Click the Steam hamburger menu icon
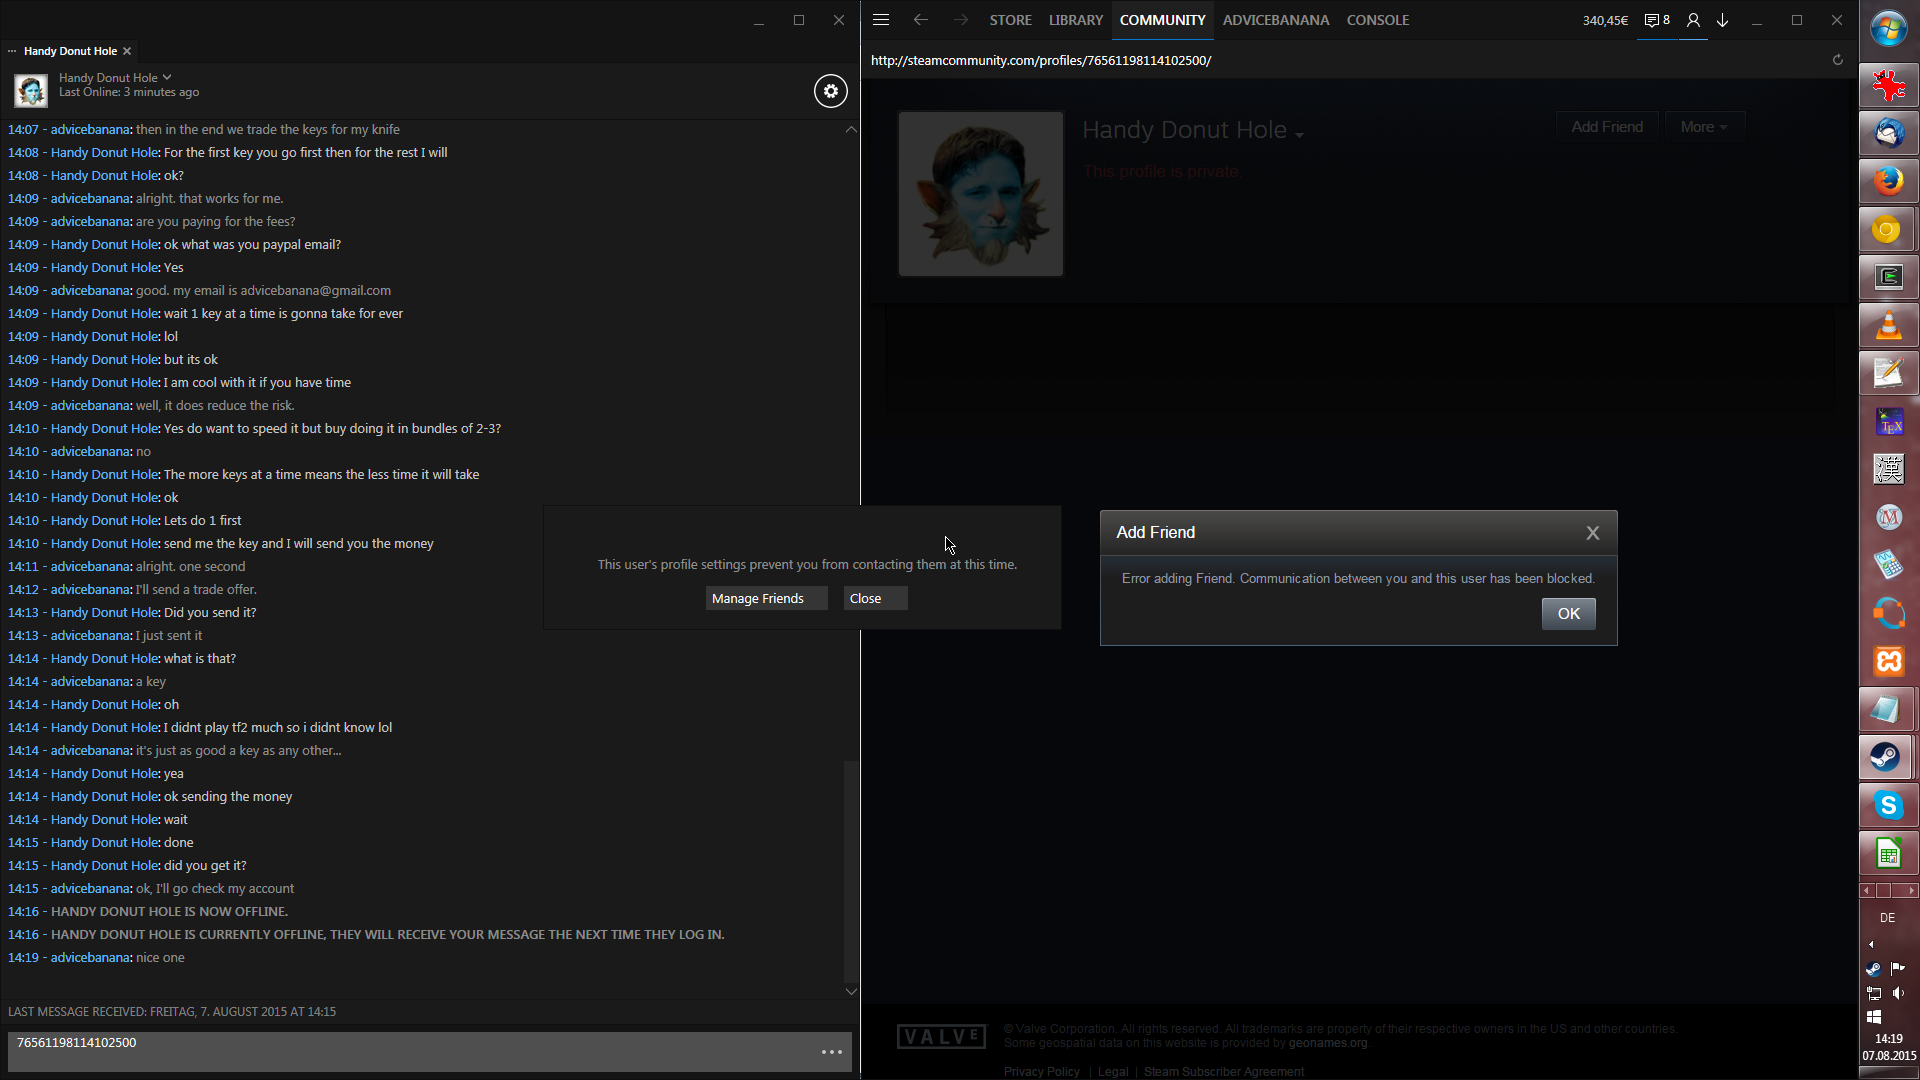1920x1080 pixels. click(881, 20)
